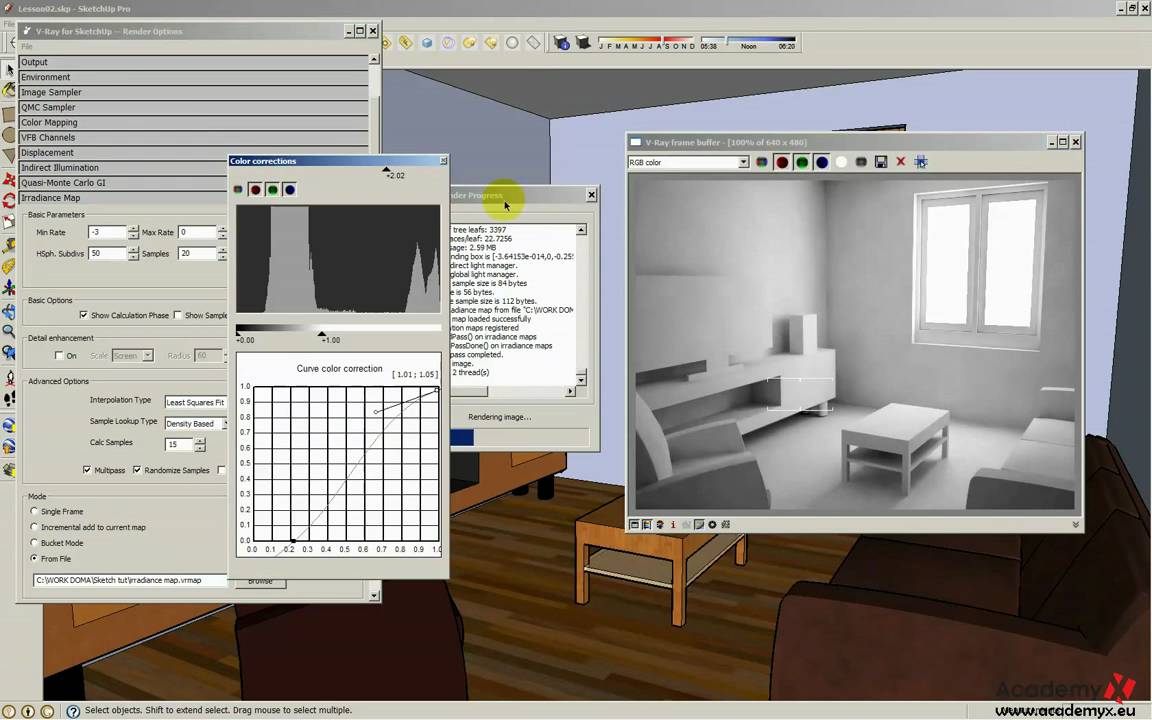Viewport: 1152px width, 720px height.
Task: Click the circled V icon in V-Ray toolbar
Action: [x=448, y=43]
